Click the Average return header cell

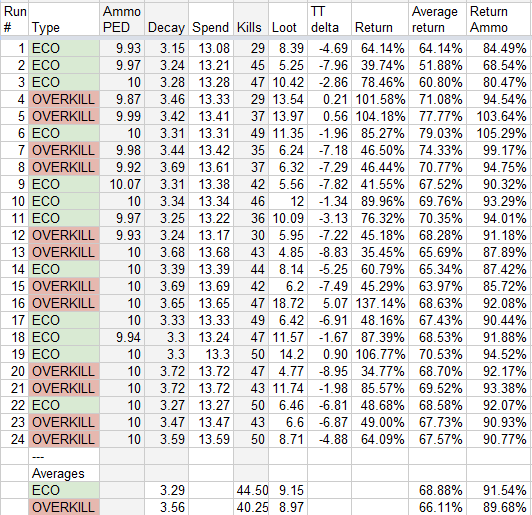tap(437, 19)
